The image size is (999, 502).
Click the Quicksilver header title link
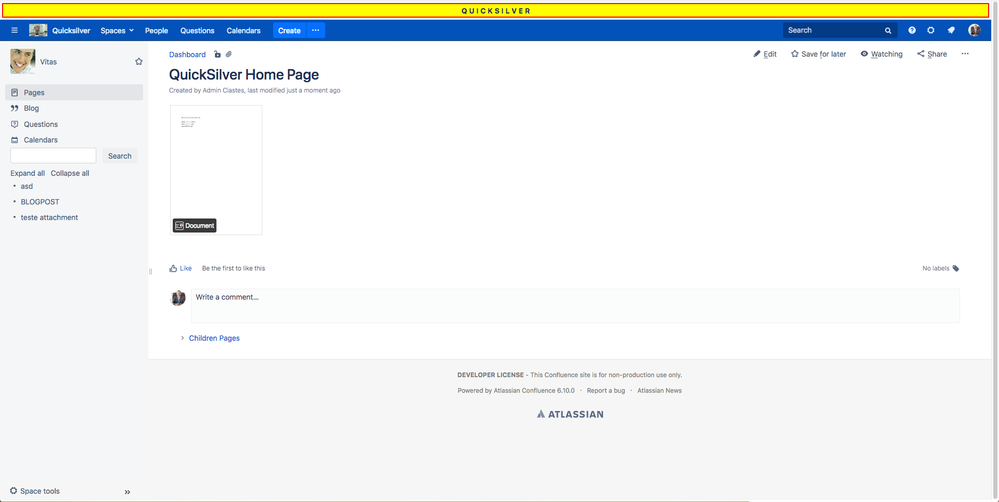[x=71, y=31]
